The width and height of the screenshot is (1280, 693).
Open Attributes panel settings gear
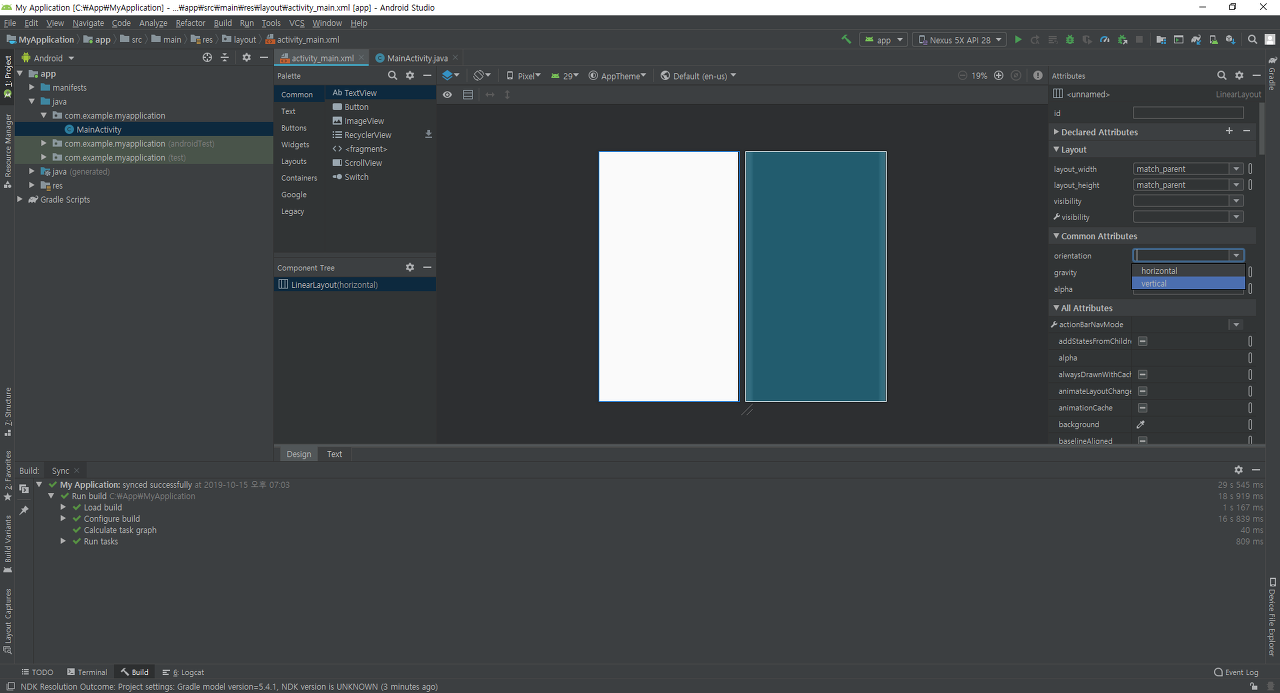(1239, 76)
